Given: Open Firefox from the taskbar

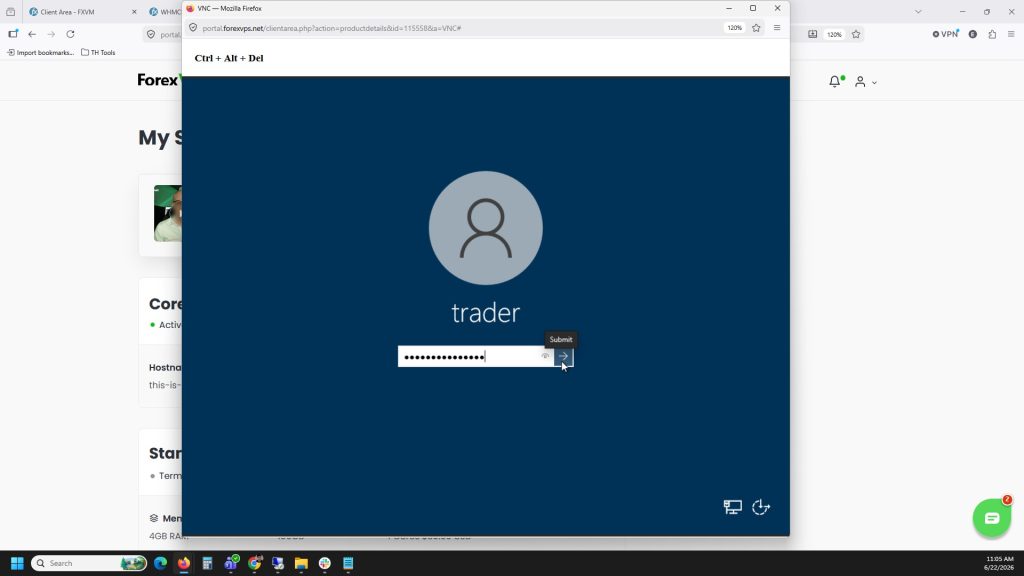Looking at the screenshot, I should point(184,563).
